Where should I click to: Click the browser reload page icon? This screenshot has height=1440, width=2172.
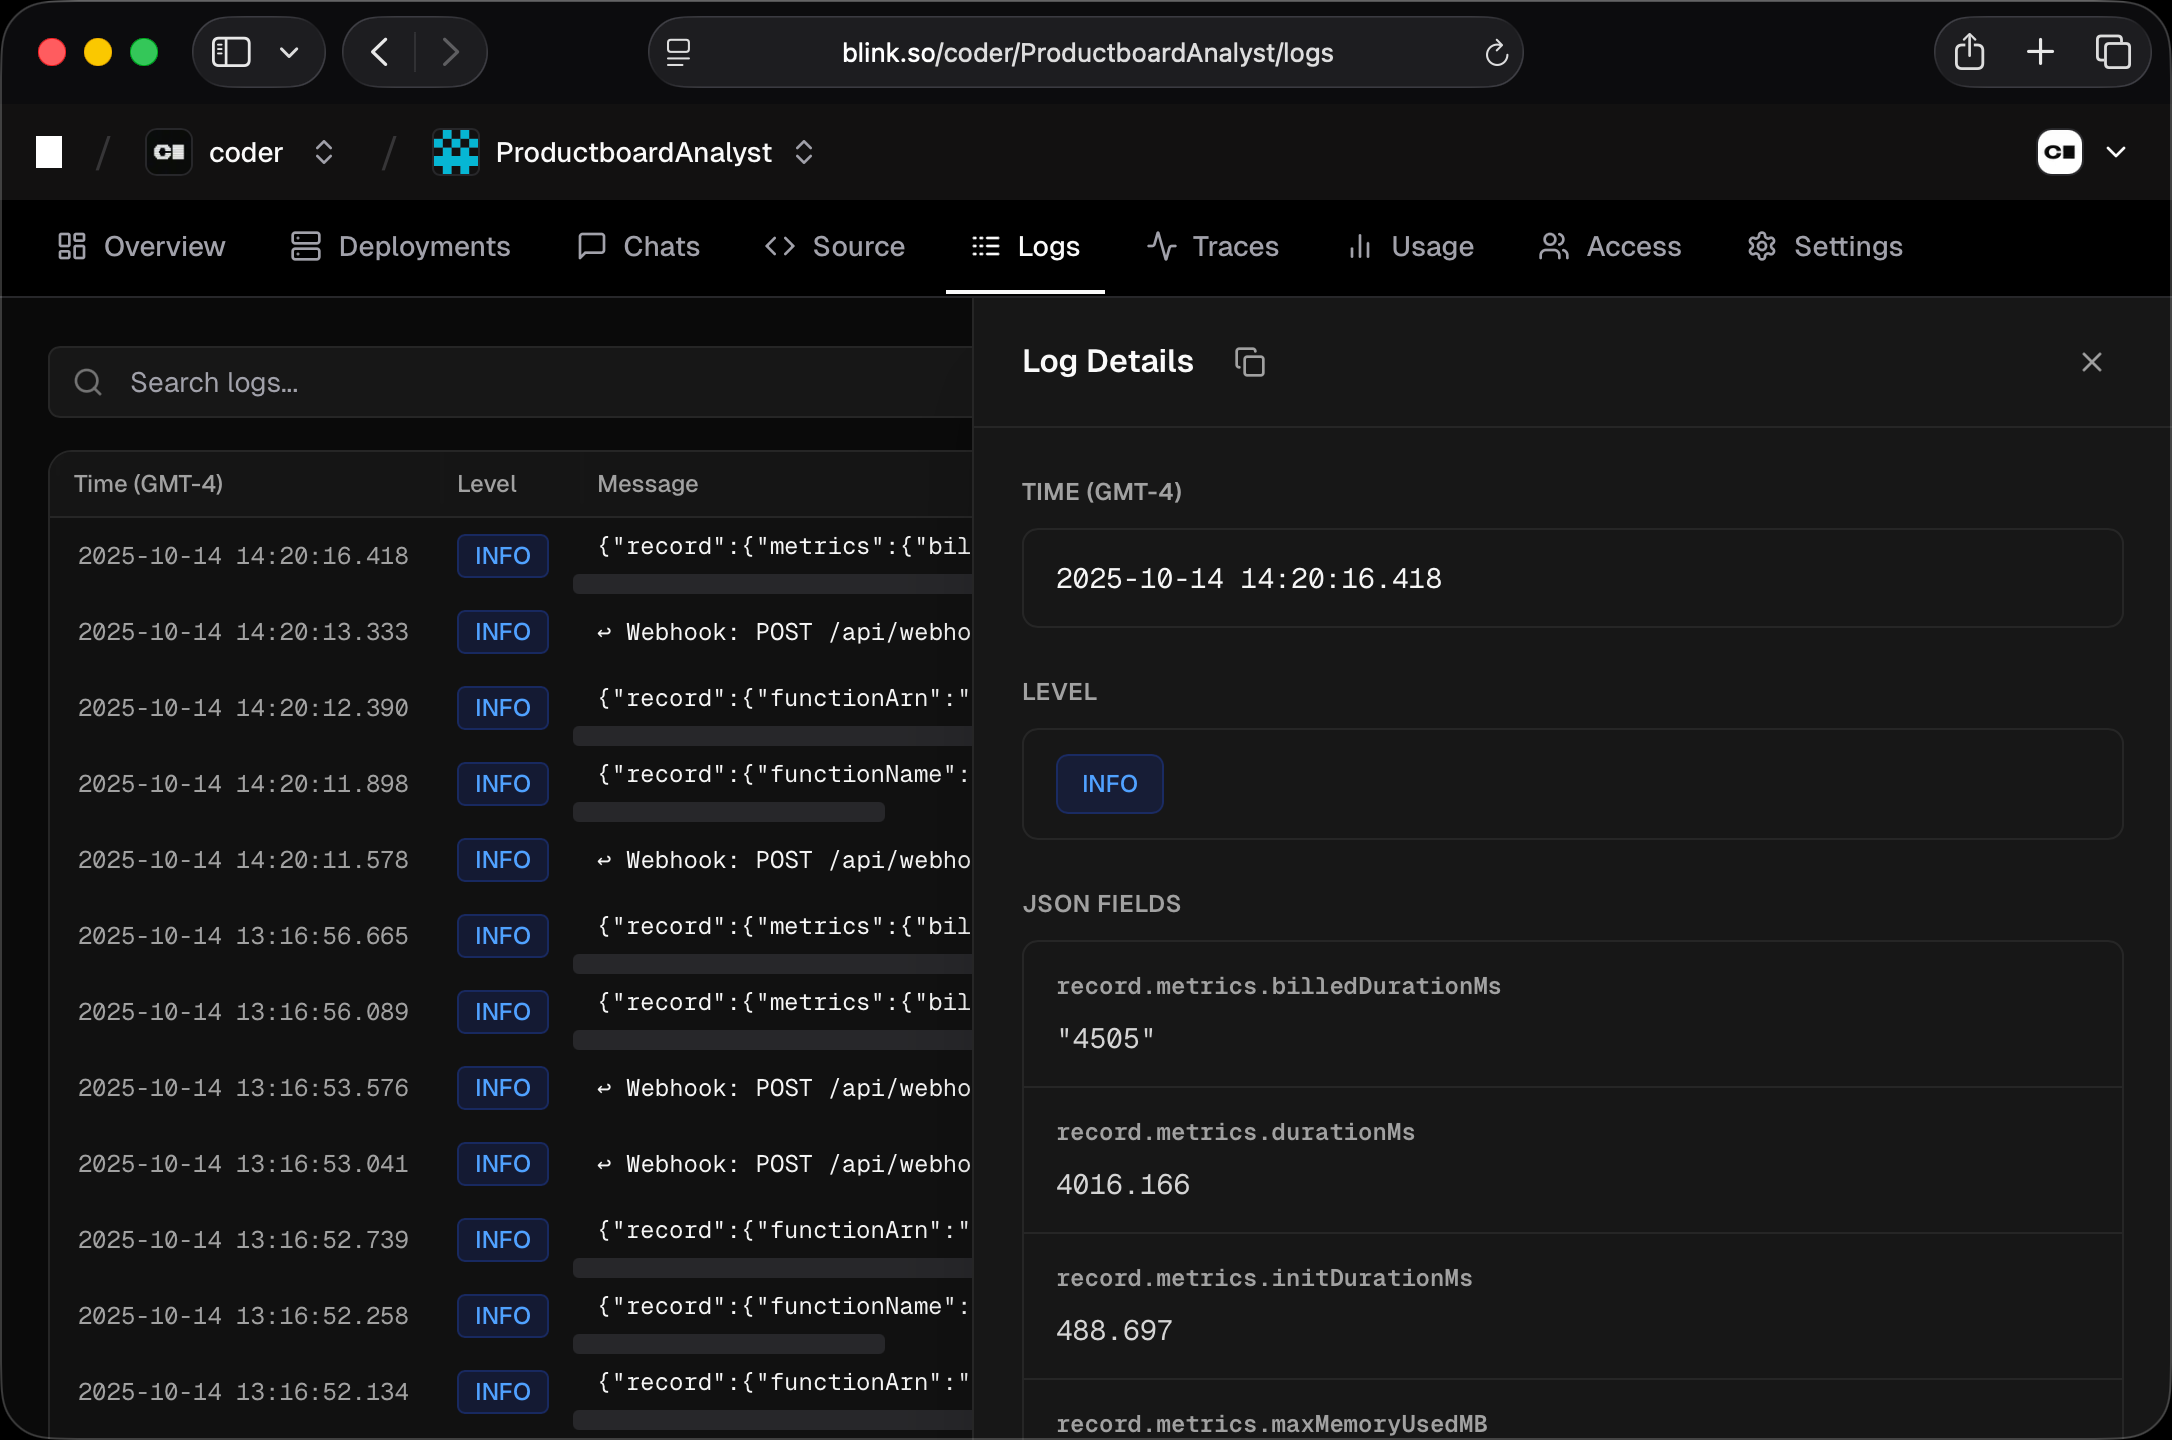(x=1496, y=53)
